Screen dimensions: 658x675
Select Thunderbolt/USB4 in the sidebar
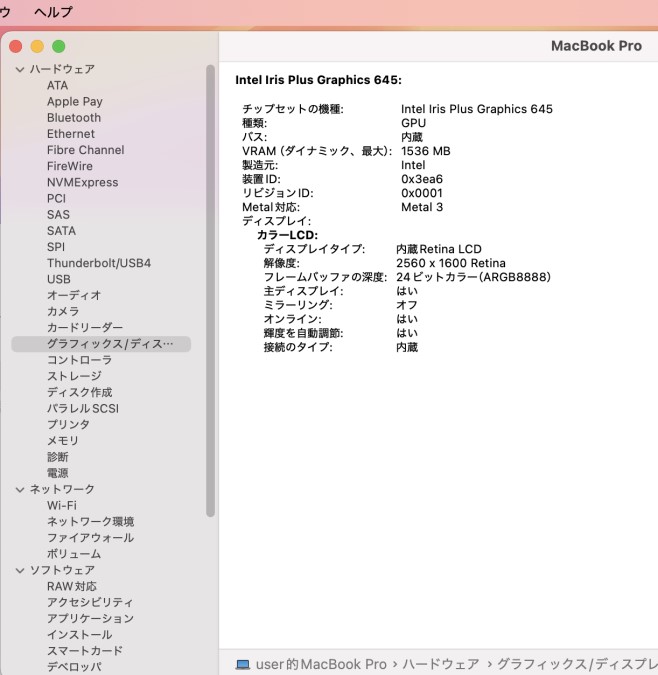99,263
